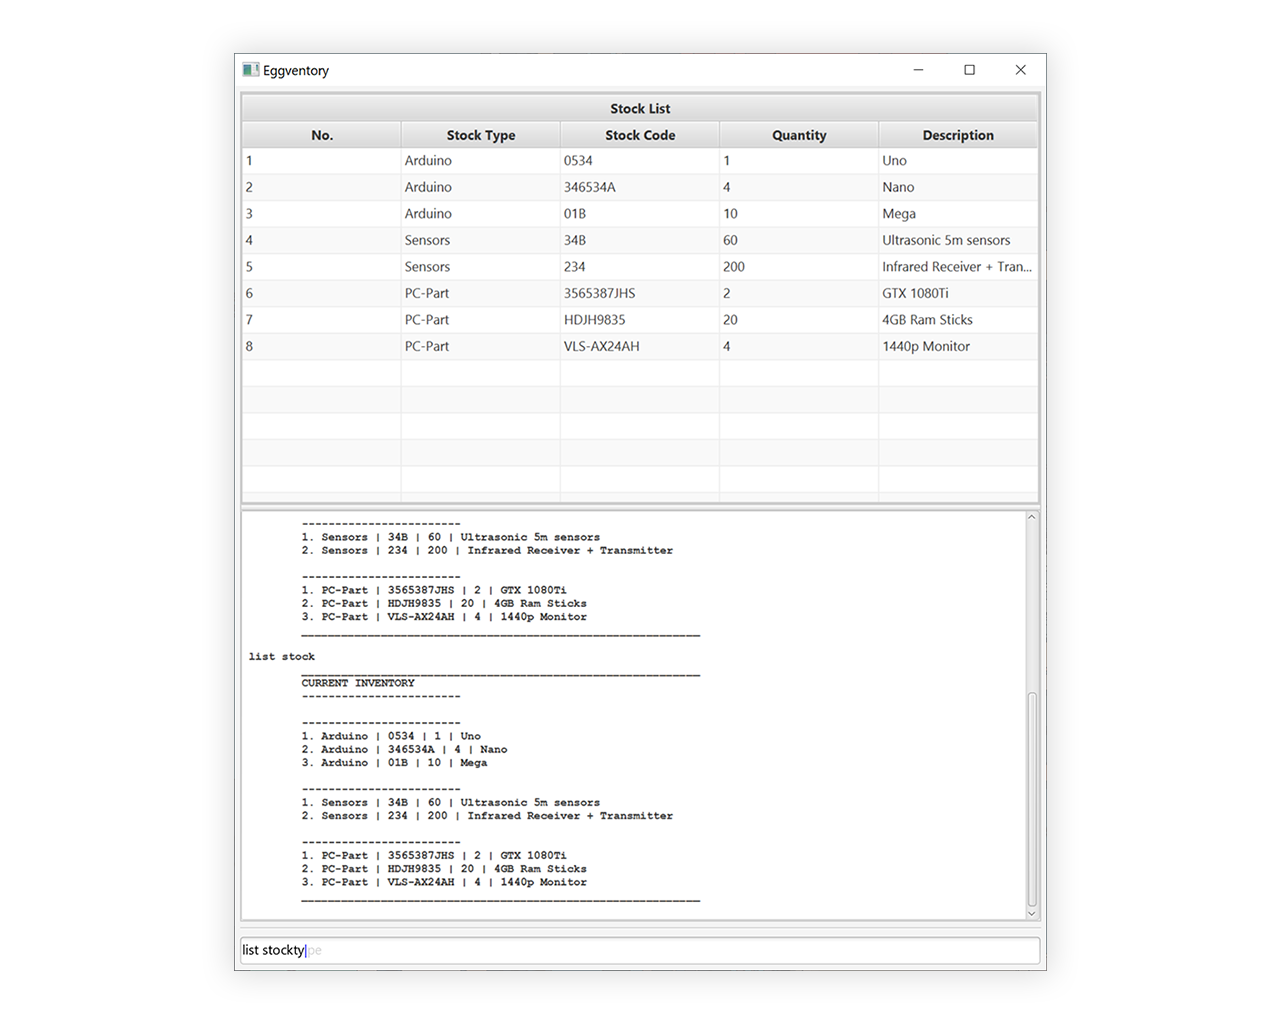The image size is (1280, 1024).
Task: Sort by the Stock Code column header
Action: tap(640, 135)
